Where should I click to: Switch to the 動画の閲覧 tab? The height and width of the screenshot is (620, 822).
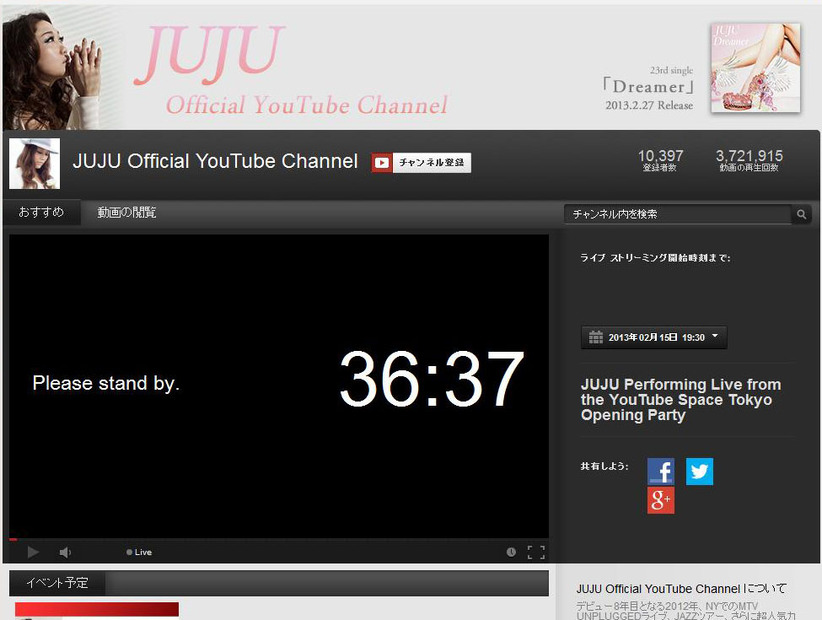[127, 212]
